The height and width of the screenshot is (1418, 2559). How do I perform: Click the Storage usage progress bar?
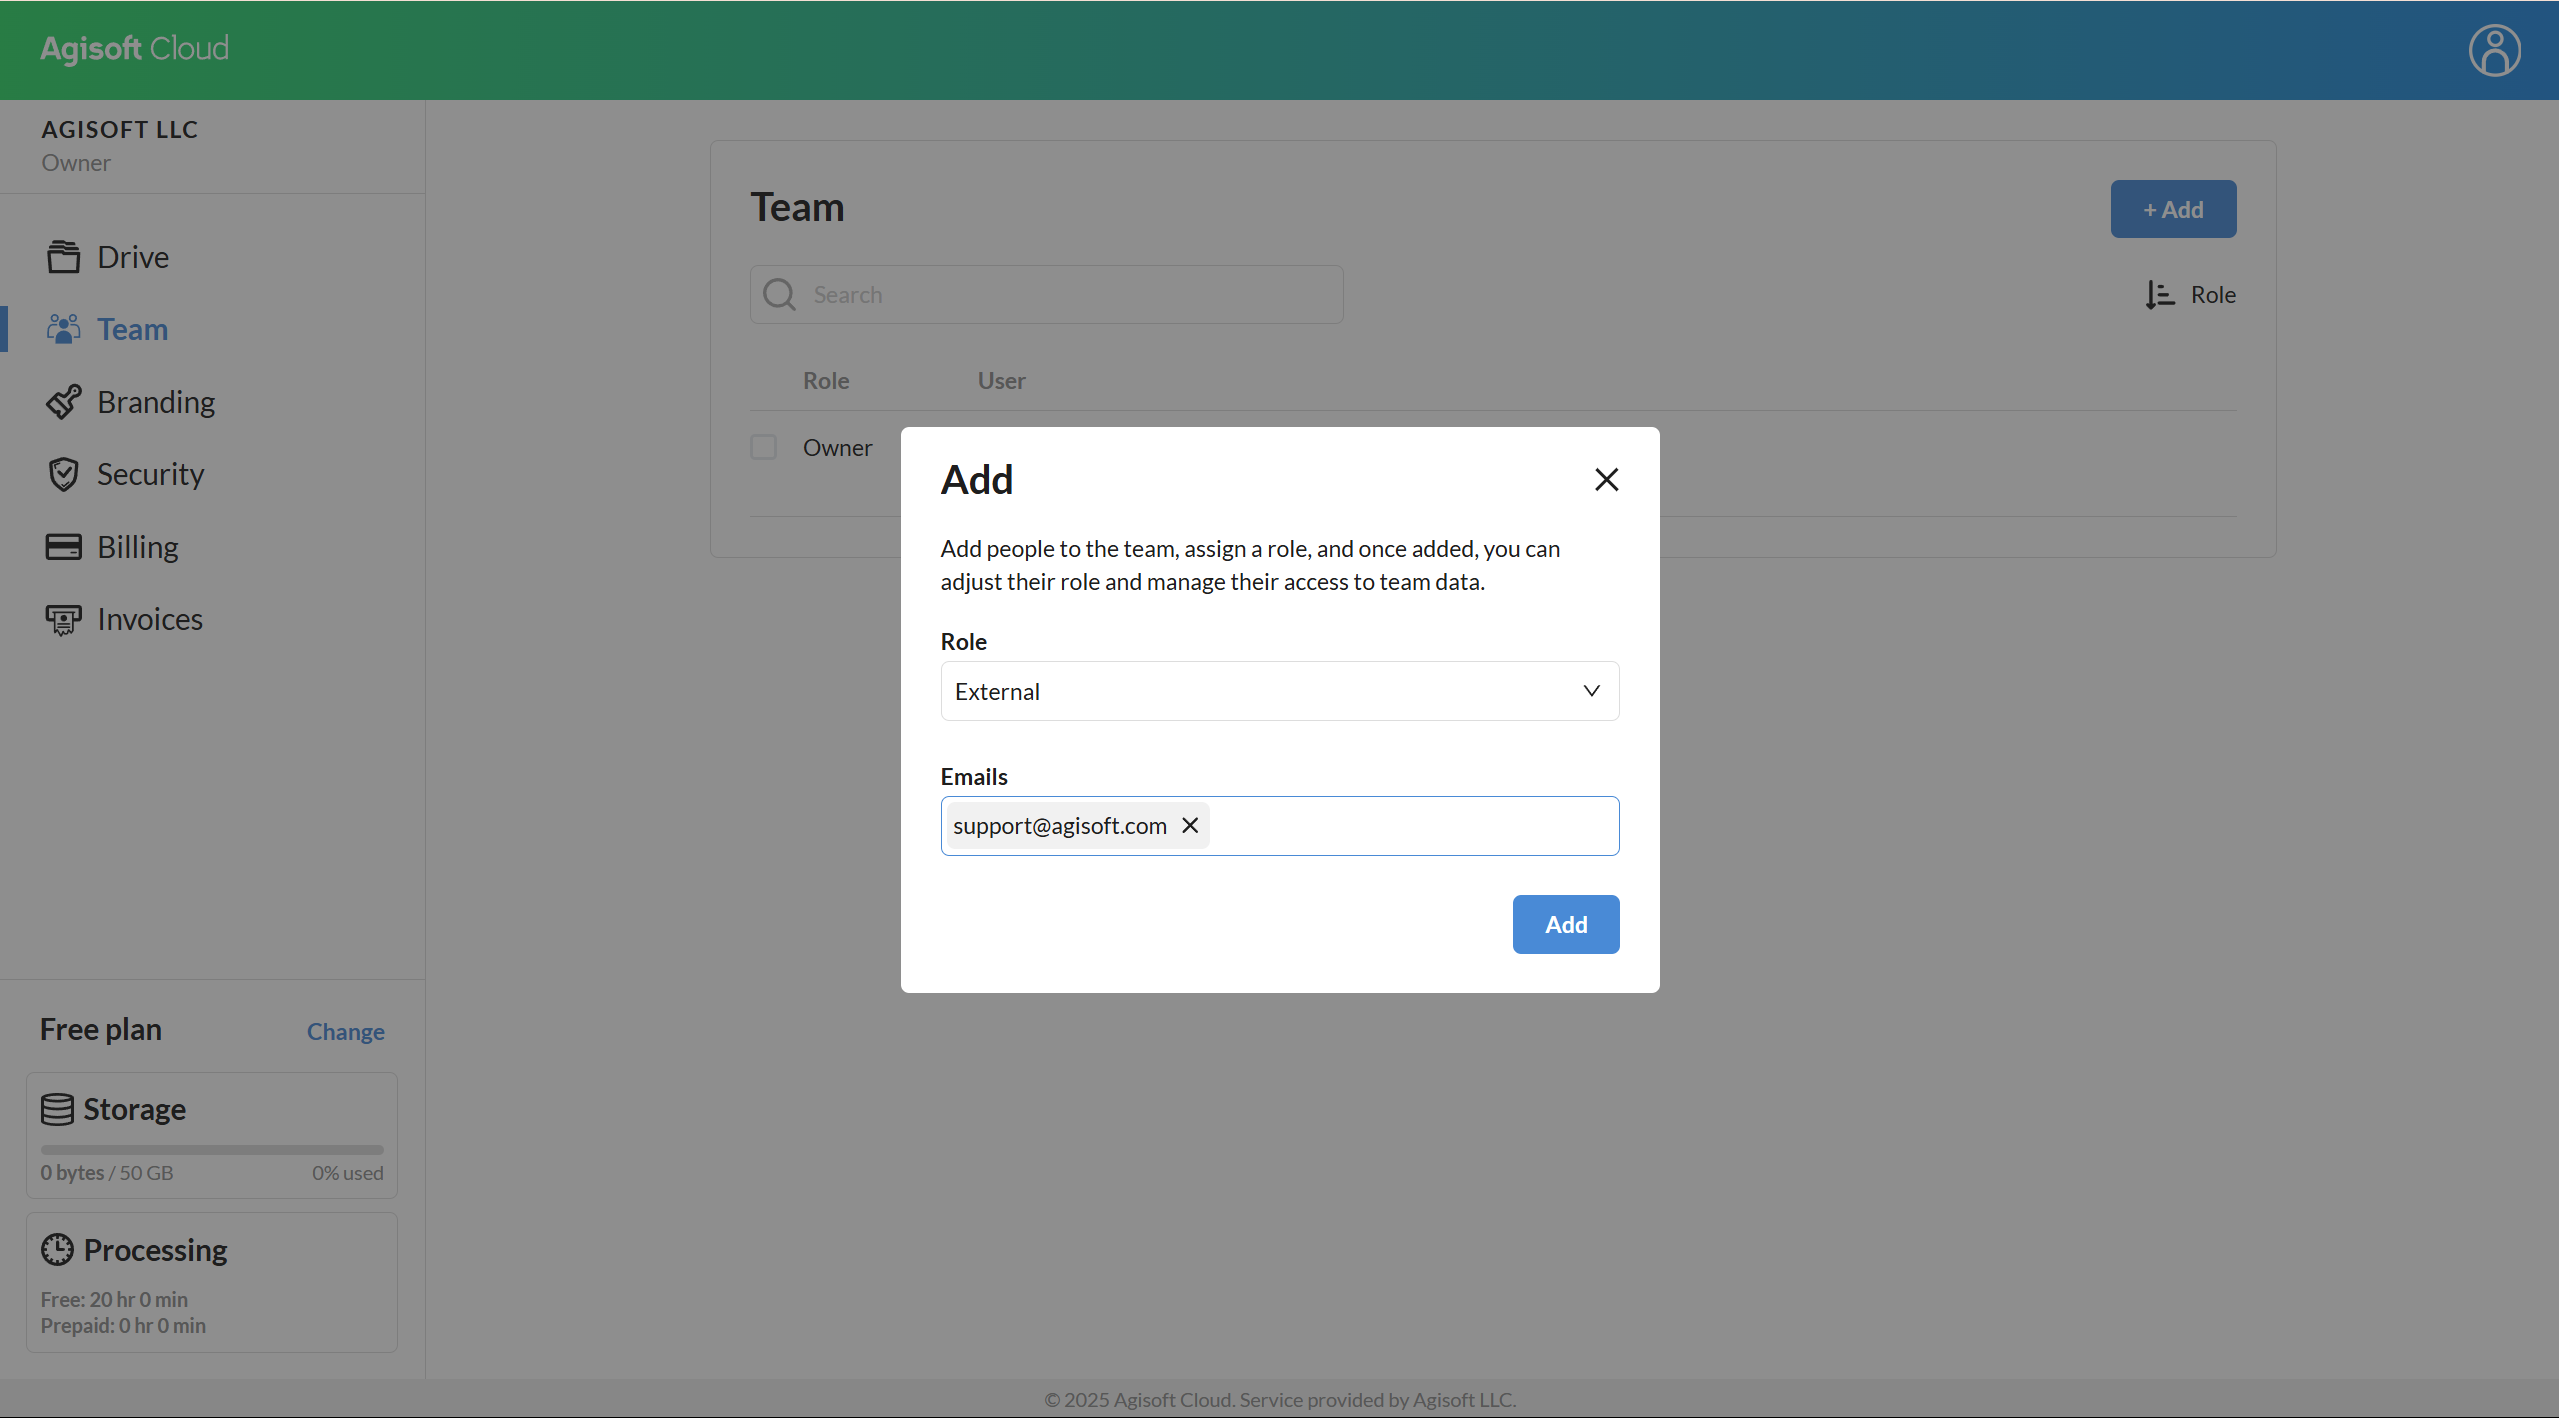[x=212, y=1149]
